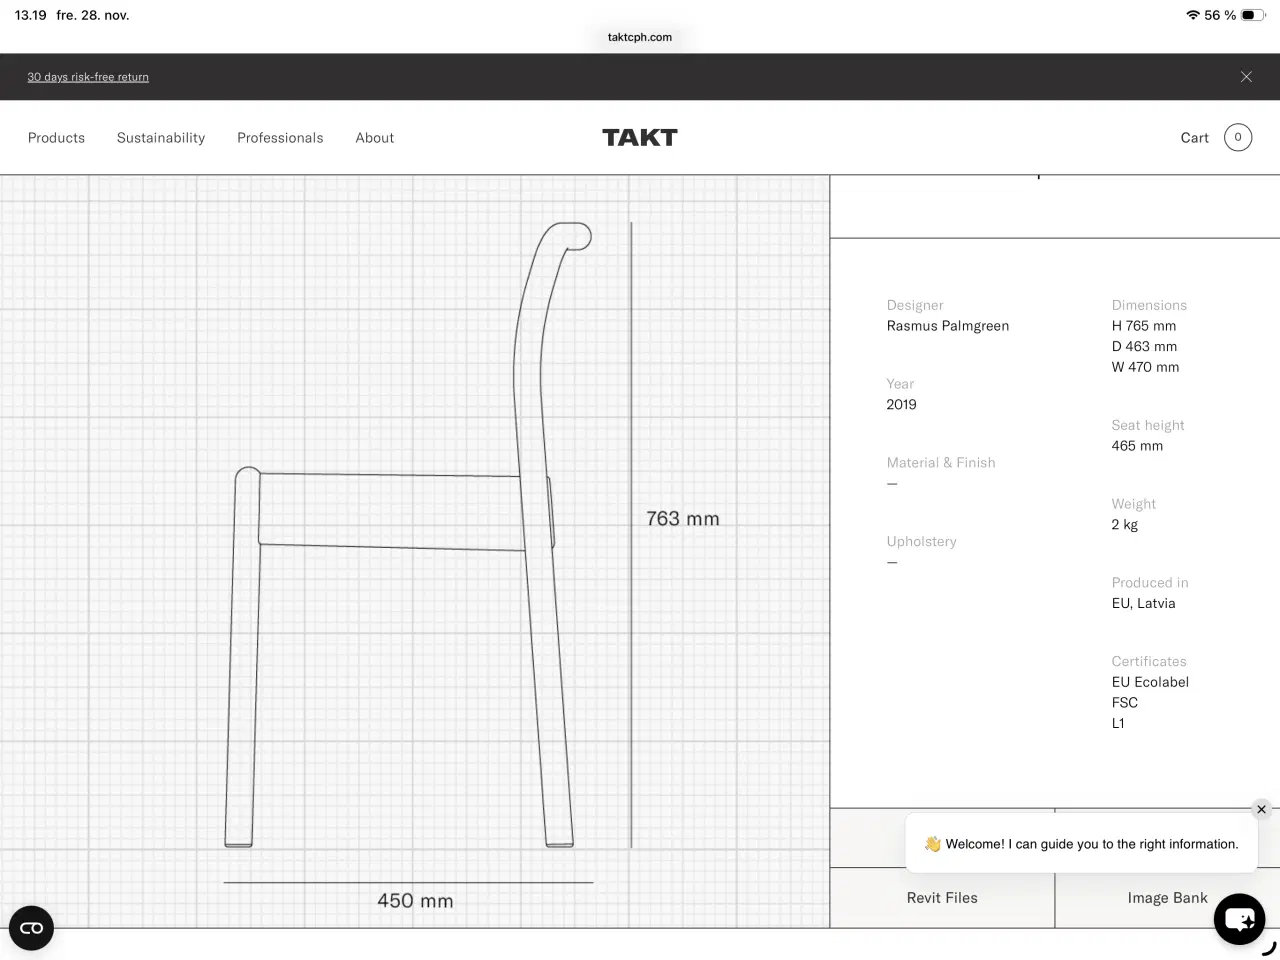Download the Revit Files

pyautogui.click(x=941, y=897)
